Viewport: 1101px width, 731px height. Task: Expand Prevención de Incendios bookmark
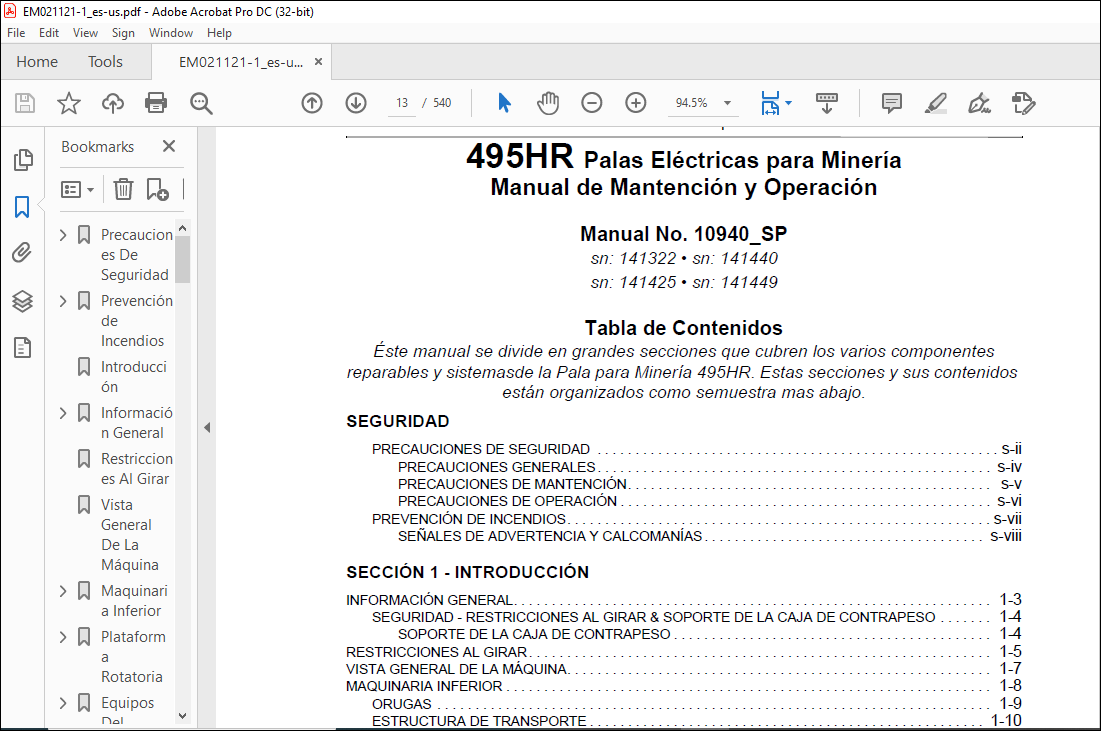point(63,301)
